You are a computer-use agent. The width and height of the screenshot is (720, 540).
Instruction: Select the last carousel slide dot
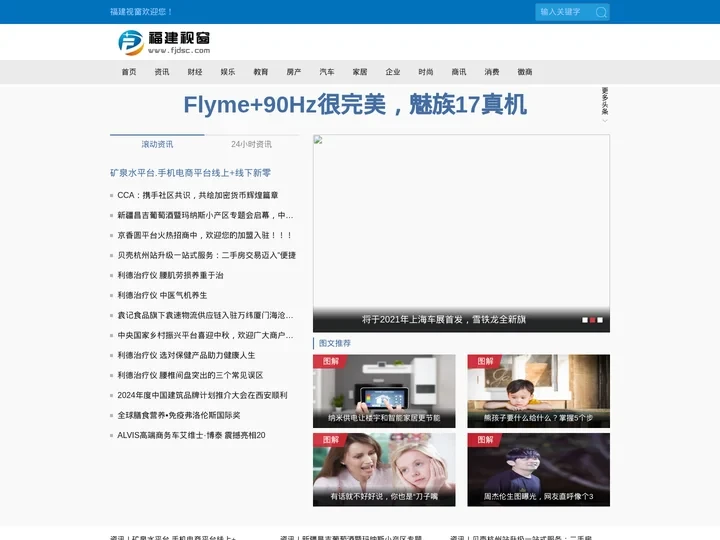600,320
